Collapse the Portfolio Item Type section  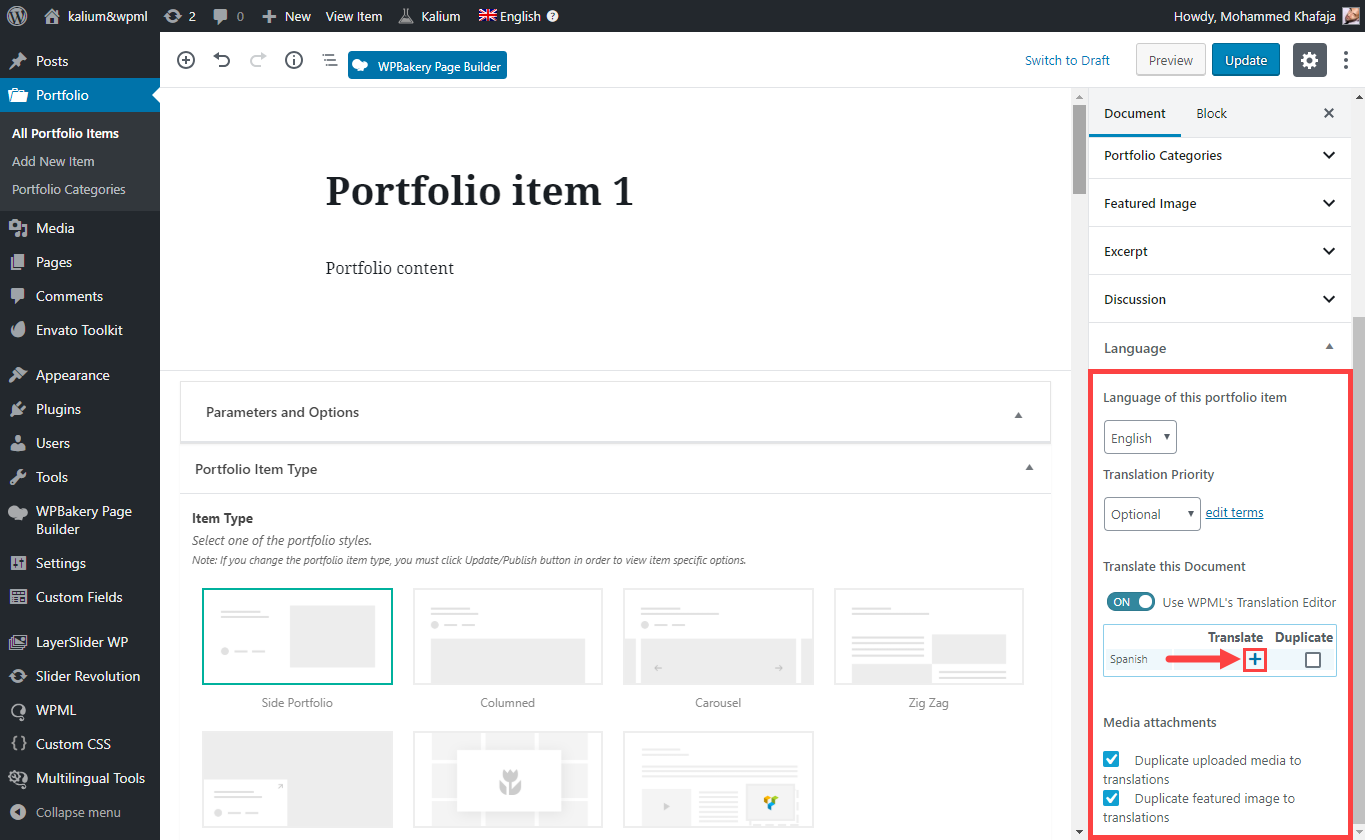tap(1029, 468)
